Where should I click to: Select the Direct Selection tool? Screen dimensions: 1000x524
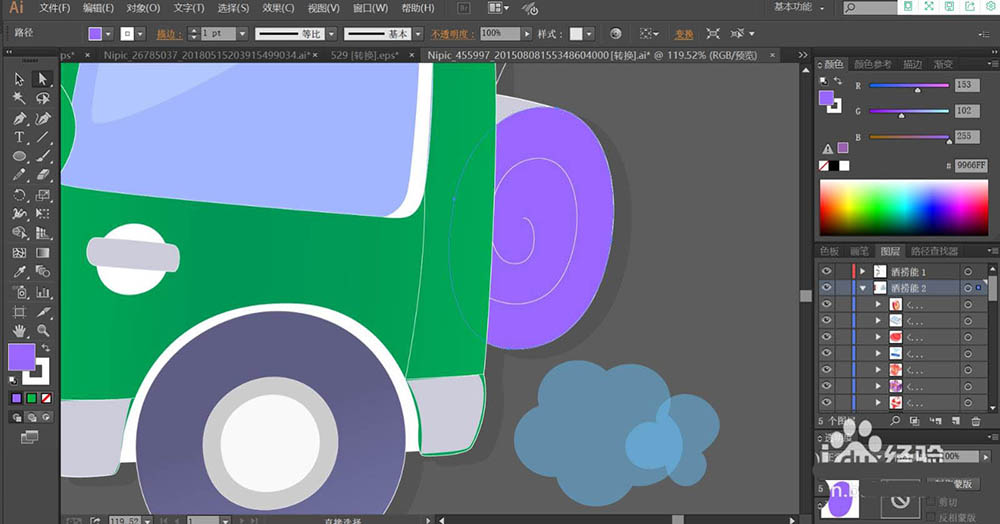point(42,79)
